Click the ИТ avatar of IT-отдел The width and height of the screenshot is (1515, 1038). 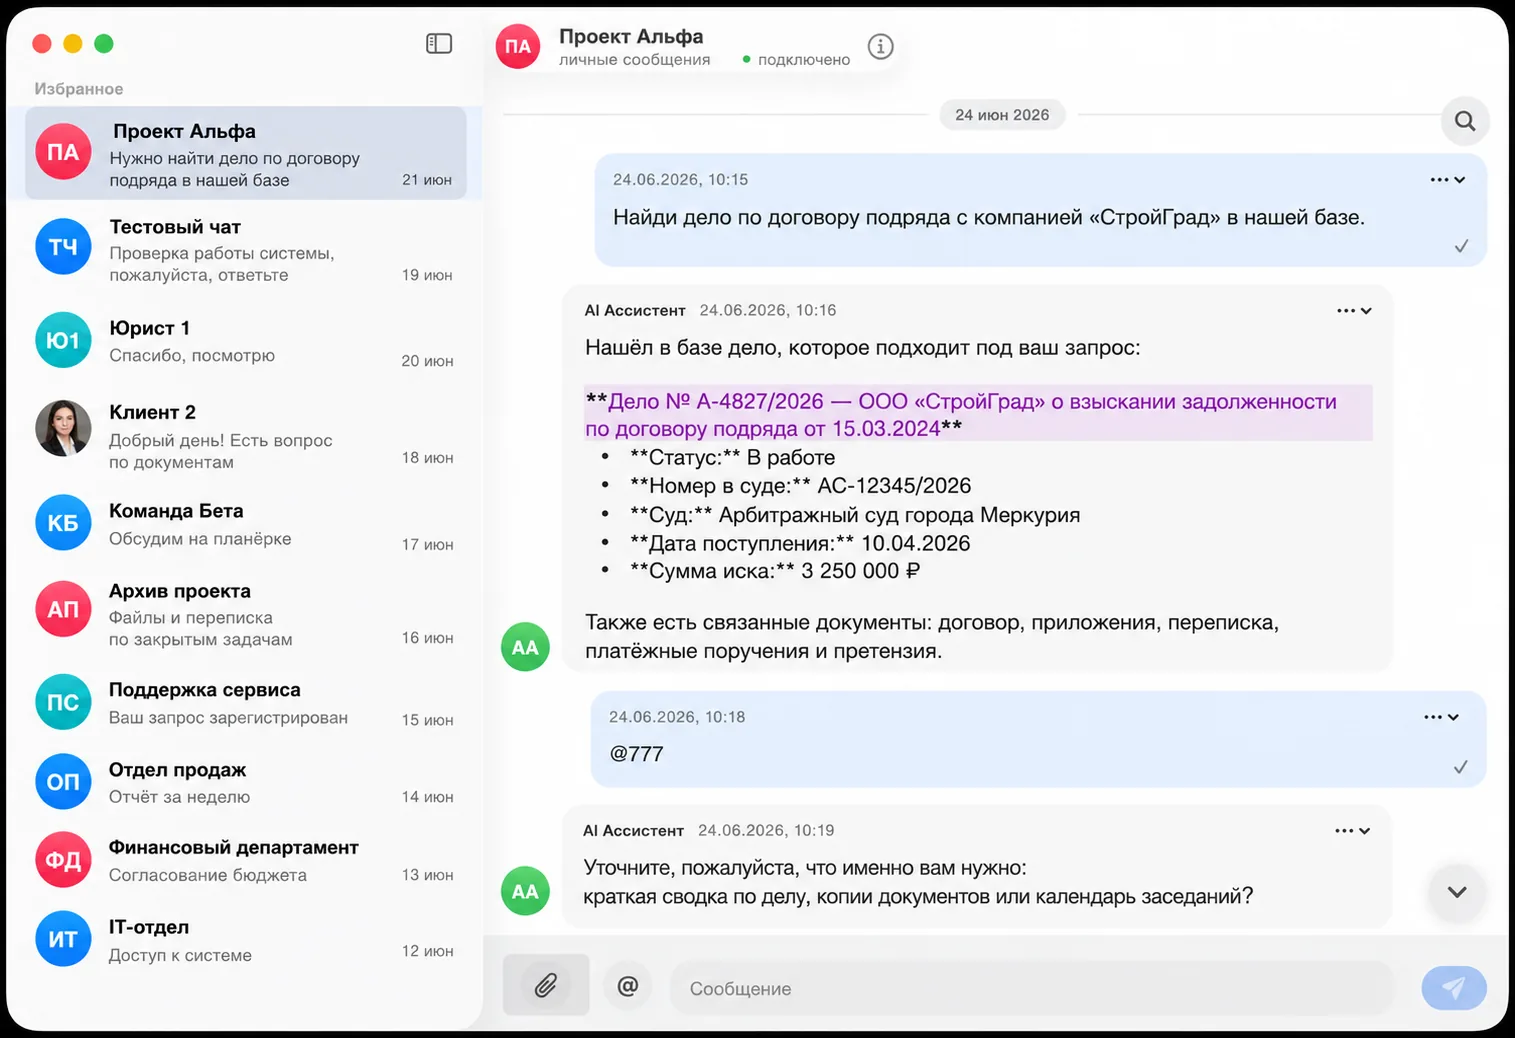(x=63, y=939)
